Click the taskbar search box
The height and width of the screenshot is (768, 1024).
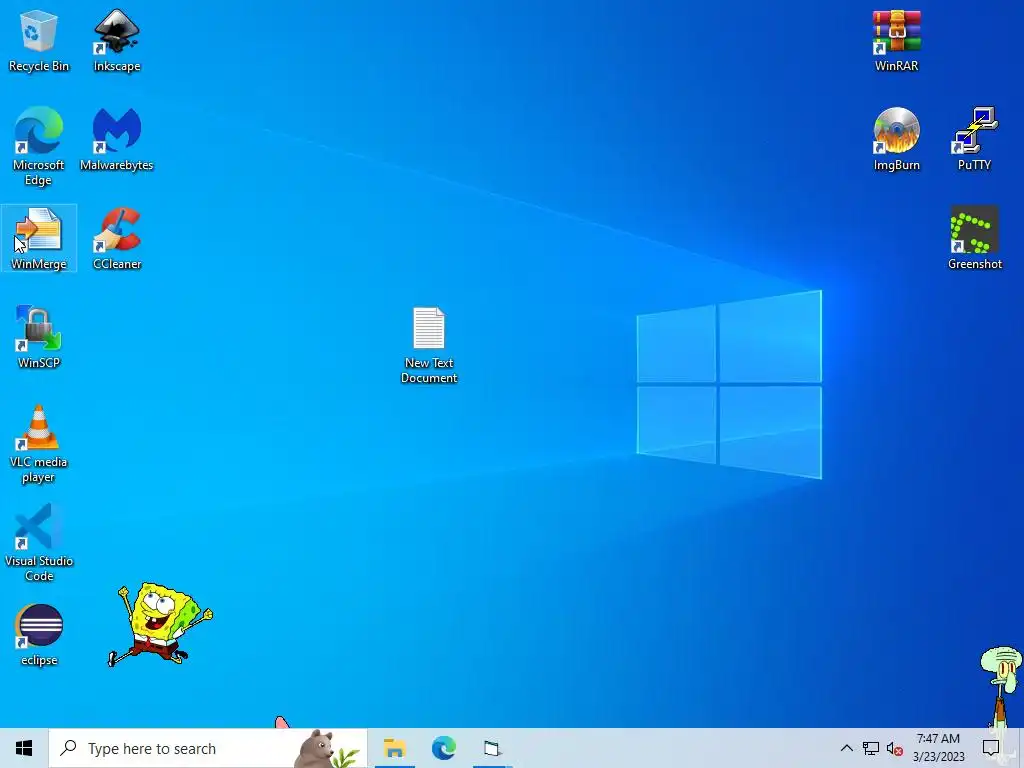[208, 748]
